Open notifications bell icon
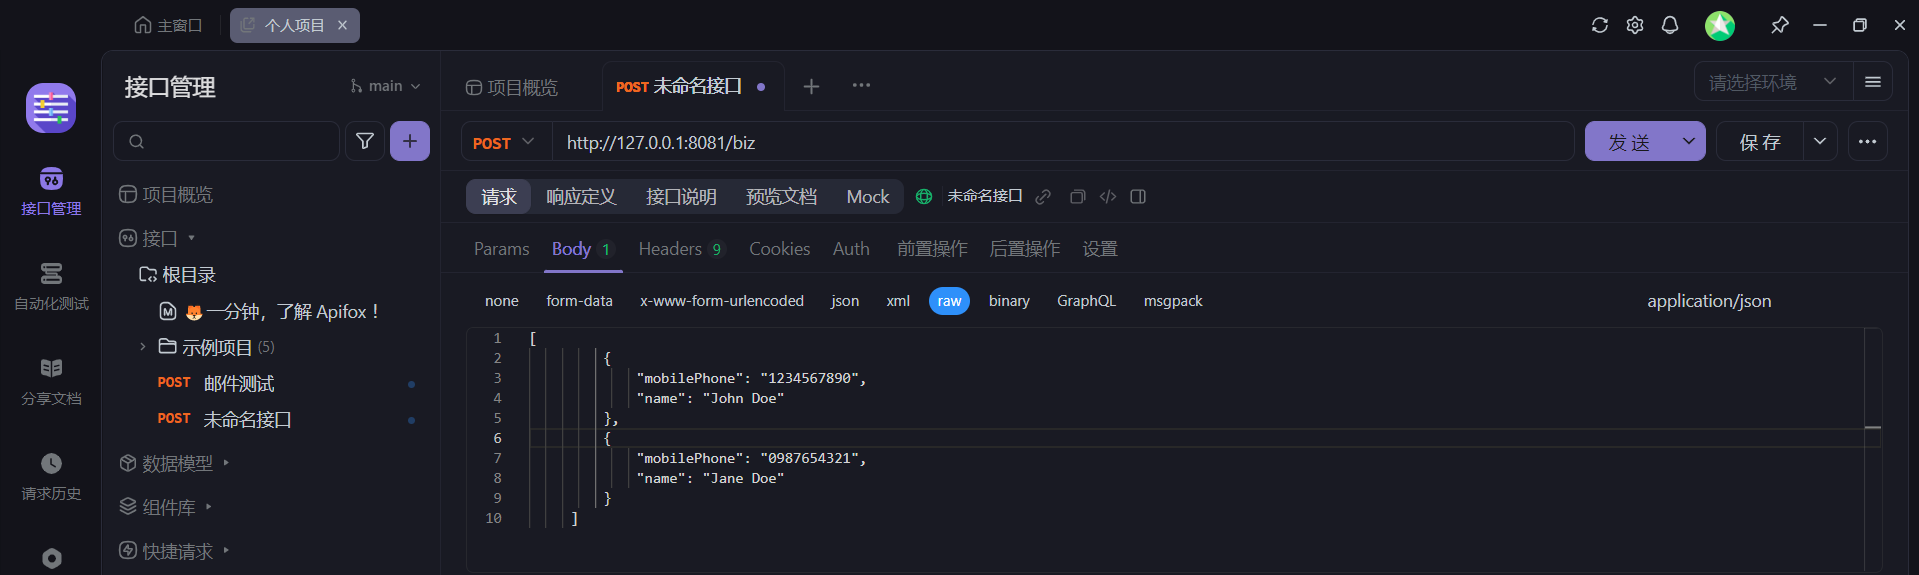Viewport: 1919px width, 575px height. tap(1670, 25)
